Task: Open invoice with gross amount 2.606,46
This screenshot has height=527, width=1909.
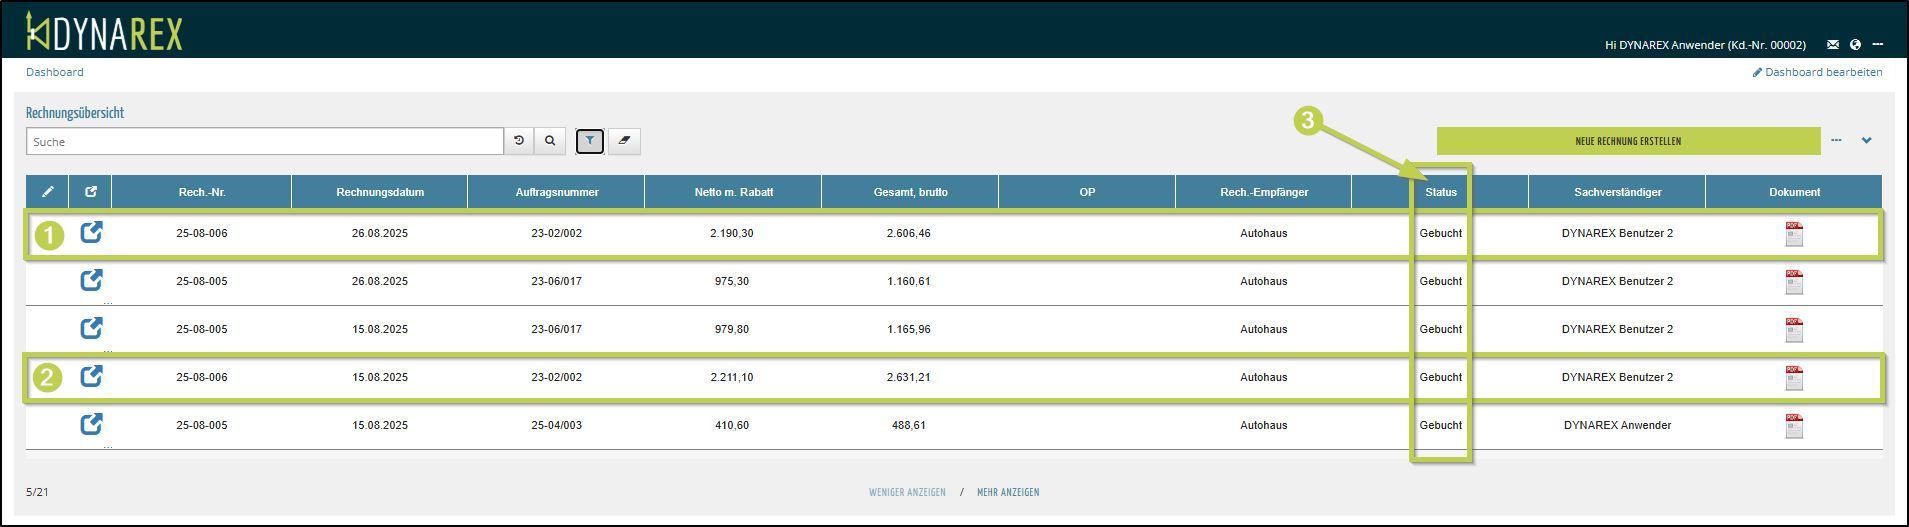Action: (91, 233)
